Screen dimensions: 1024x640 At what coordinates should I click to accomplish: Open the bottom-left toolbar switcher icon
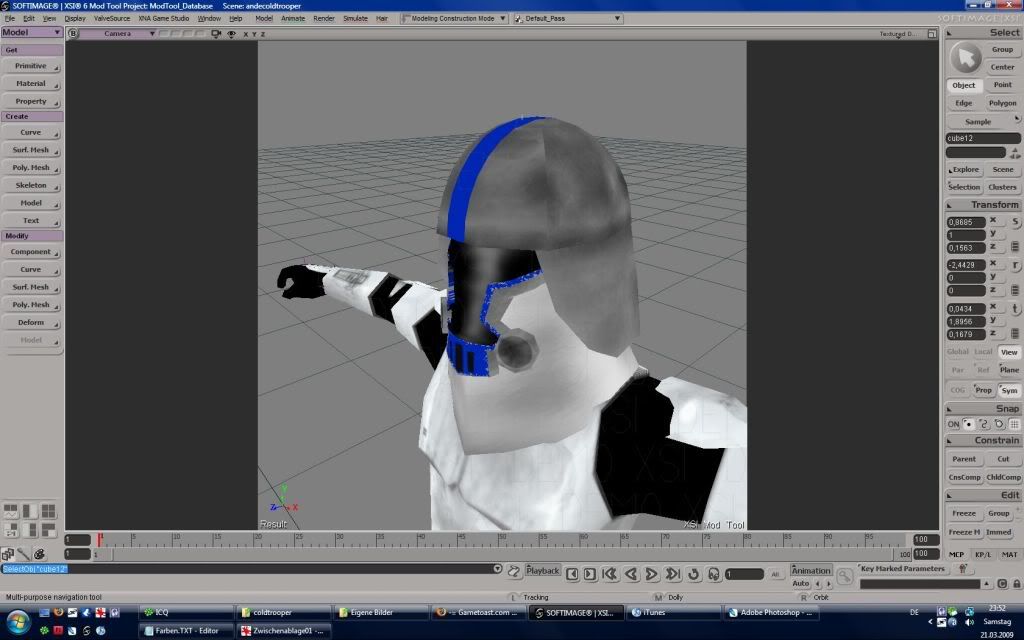[x=8, y=554]
